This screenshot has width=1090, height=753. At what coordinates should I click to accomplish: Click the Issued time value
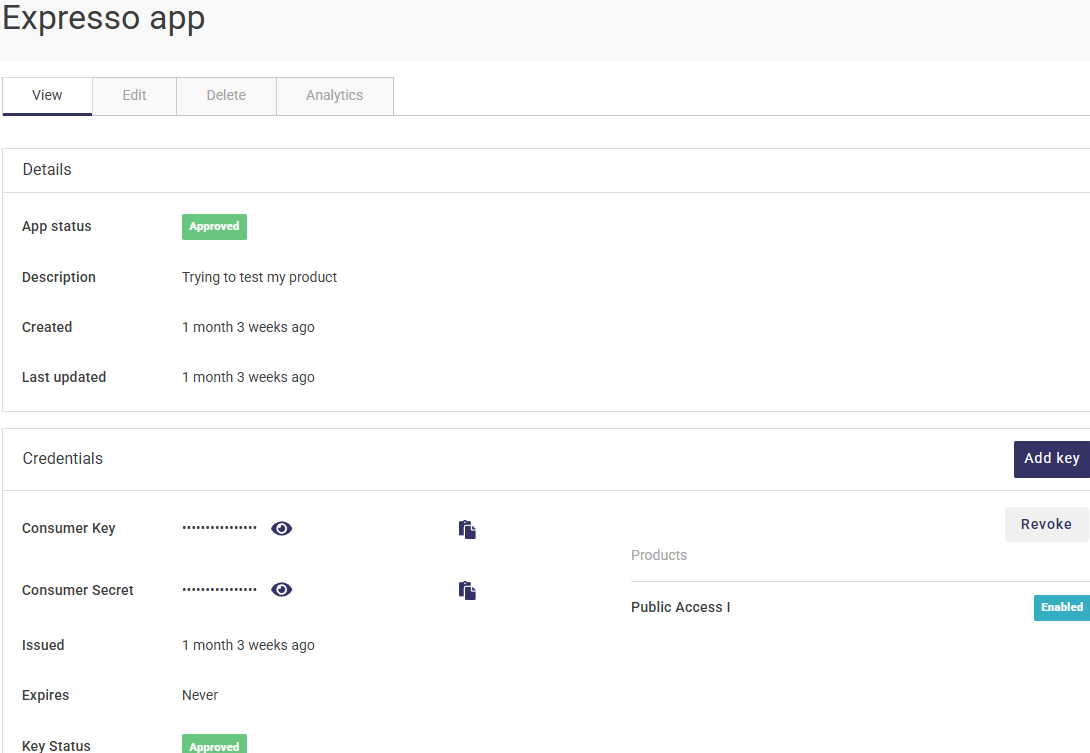[x=248, y=645]
